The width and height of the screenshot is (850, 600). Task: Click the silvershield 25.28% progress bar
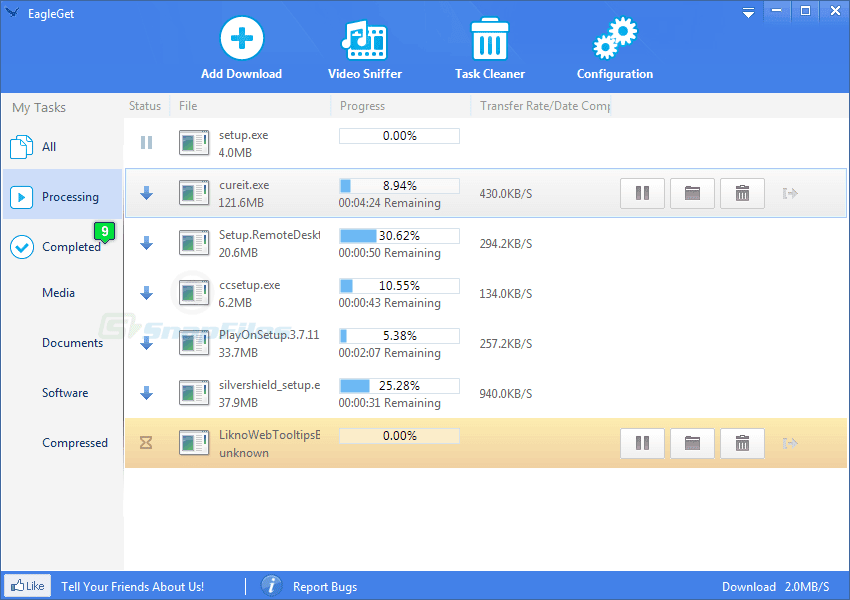[400, 386]
